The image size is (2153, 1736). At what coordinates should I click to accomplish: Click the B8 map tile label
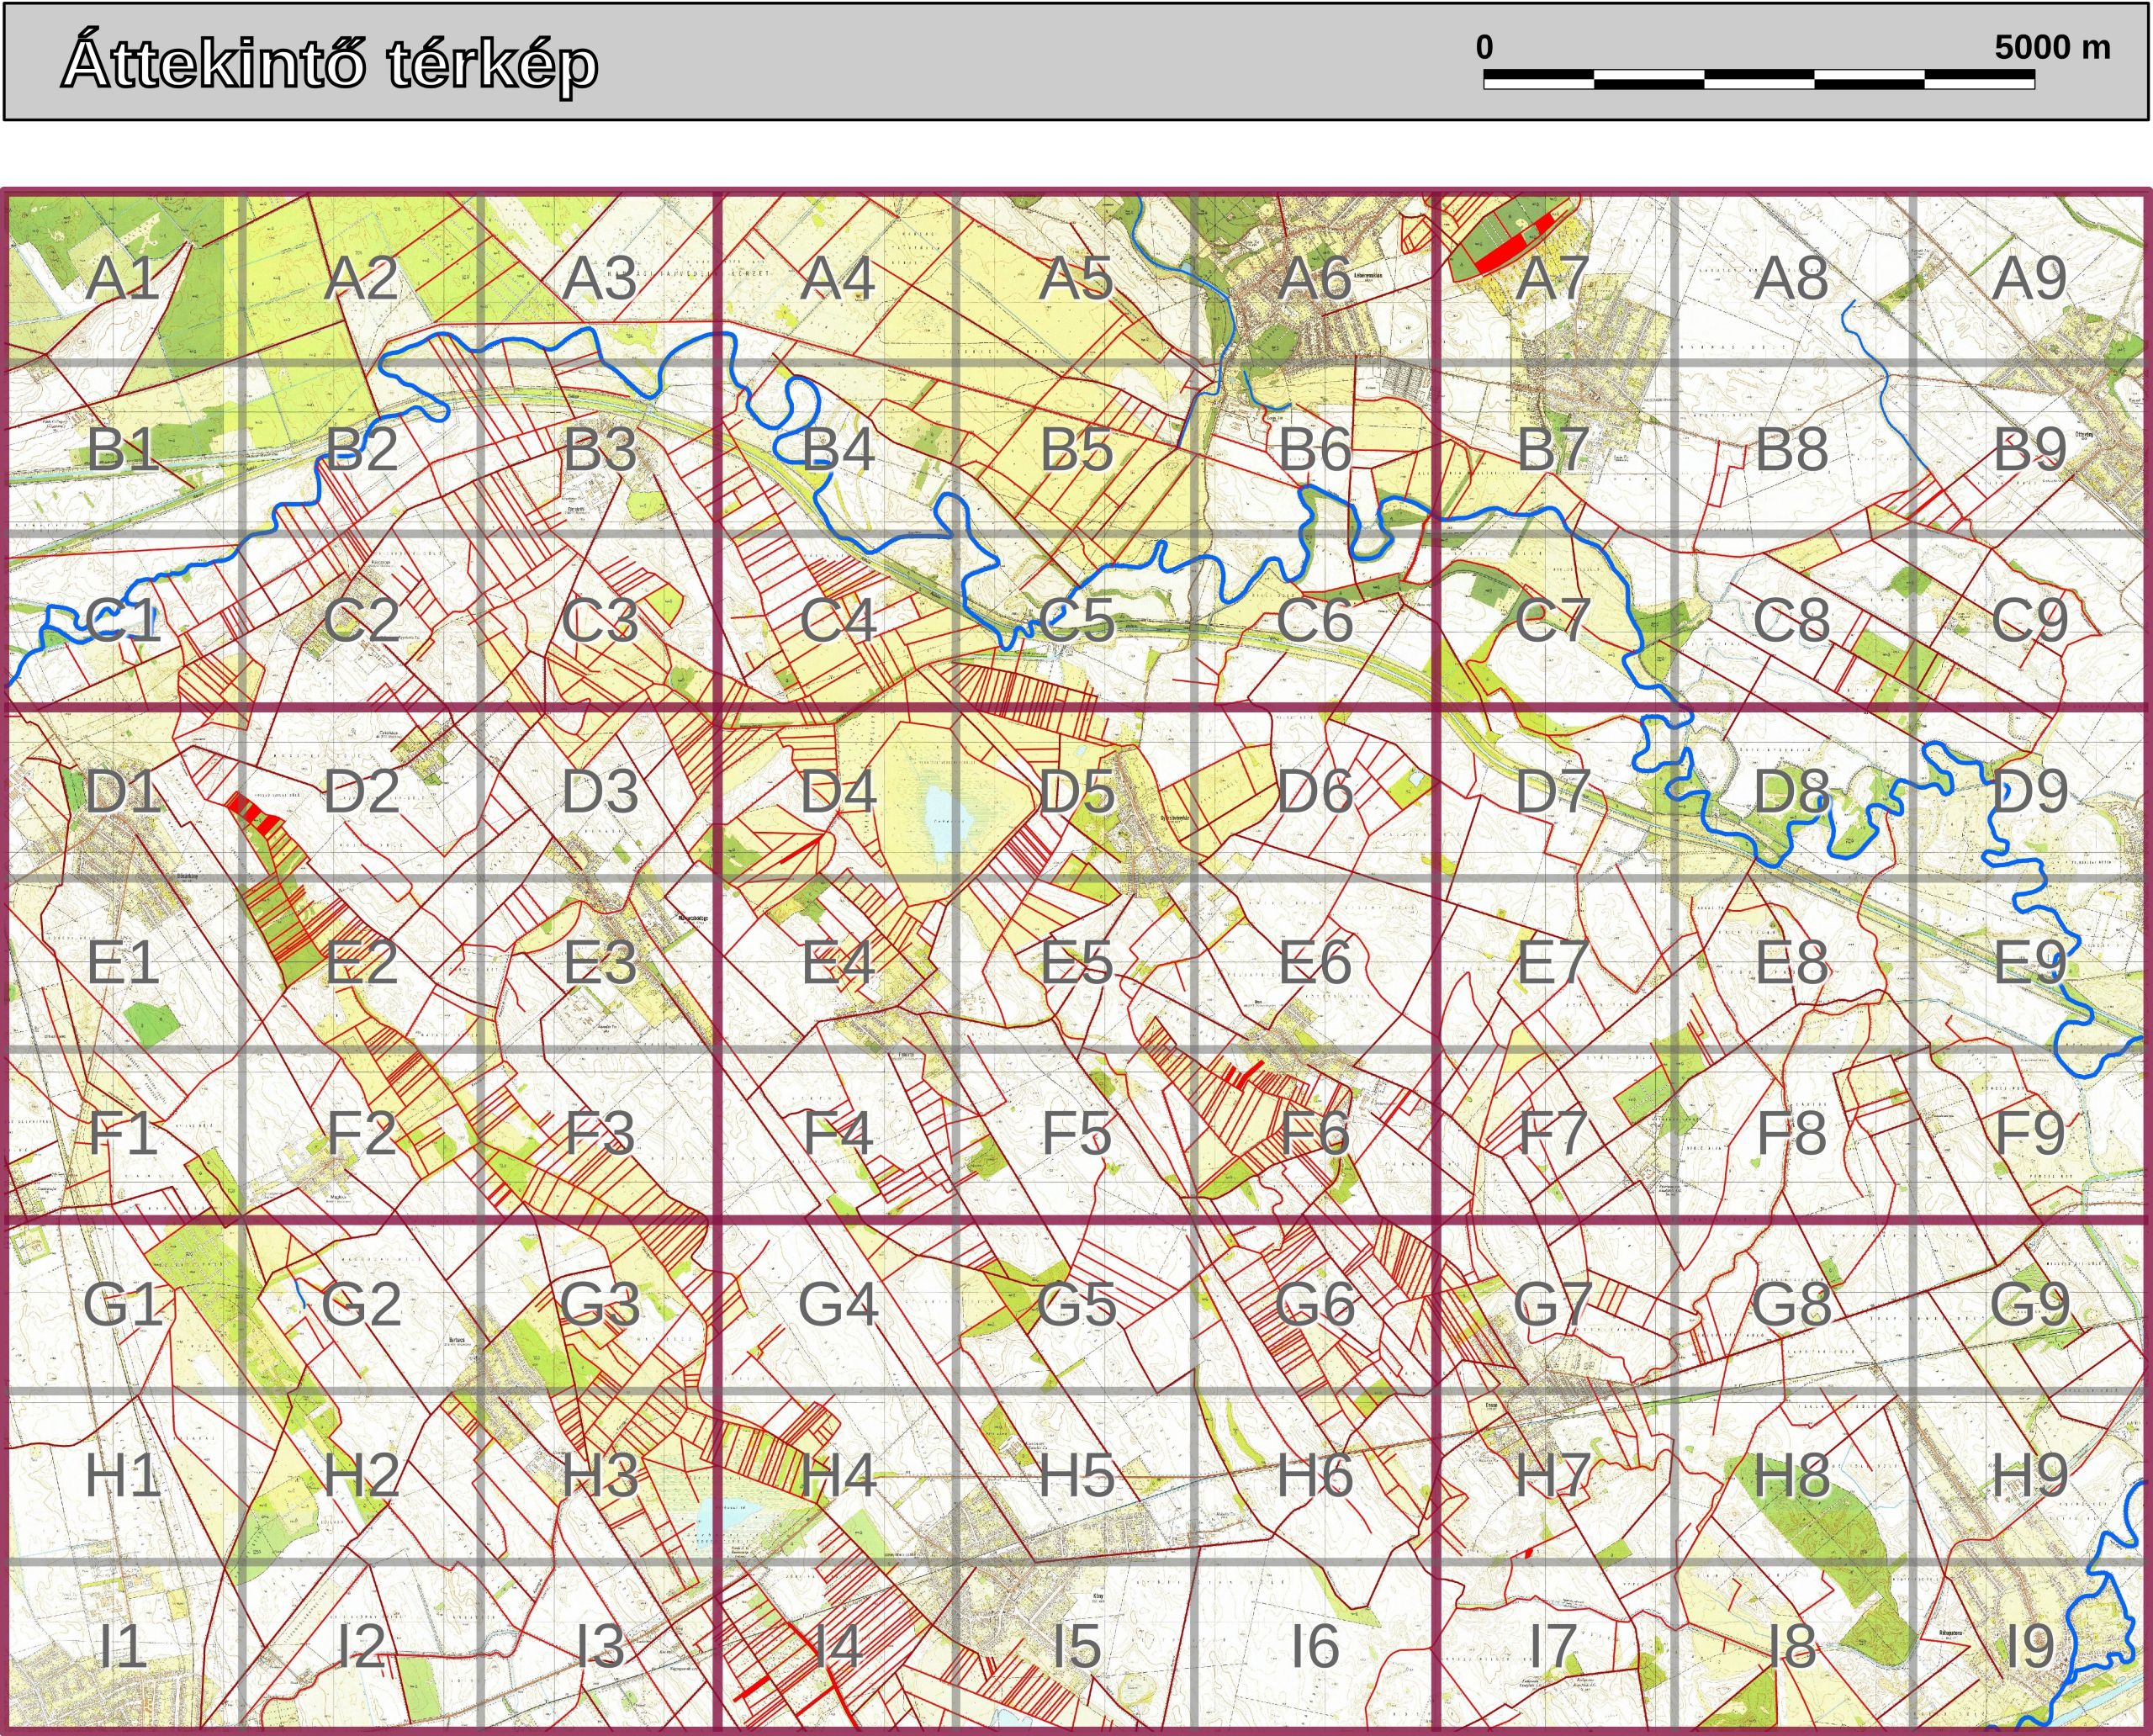(x=1792, y=450)
